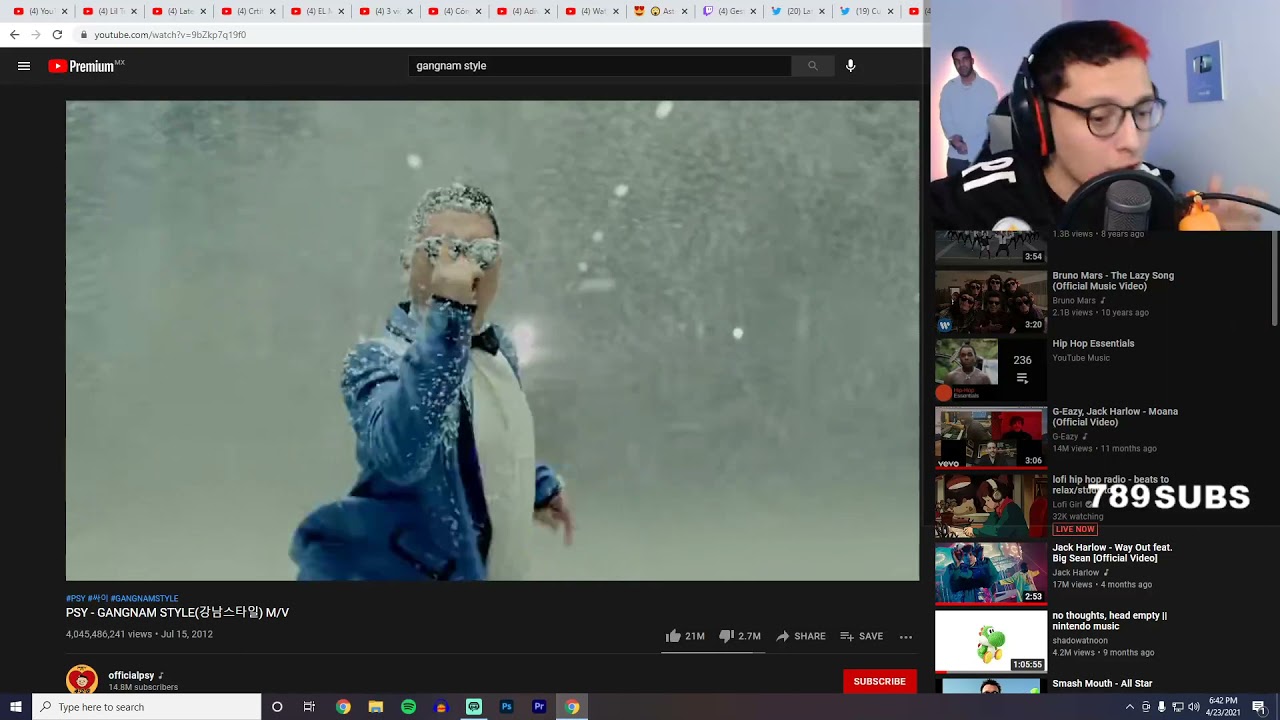Open the officialpsy channel avatar
1280x720 pixels.
(x=82, y=680)
